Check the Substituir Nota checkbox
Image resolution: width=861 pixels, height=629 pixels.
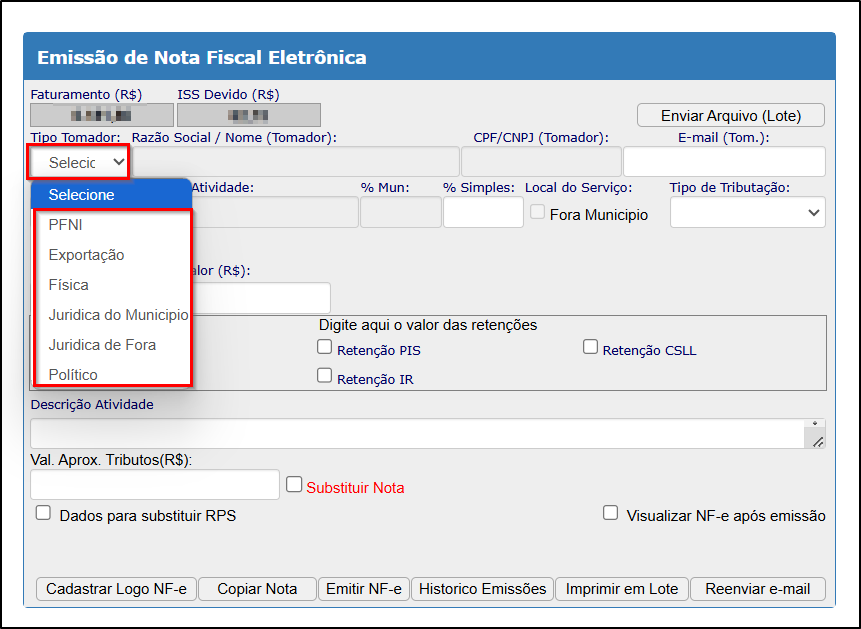pyautogui.click(x=294, y=484)
